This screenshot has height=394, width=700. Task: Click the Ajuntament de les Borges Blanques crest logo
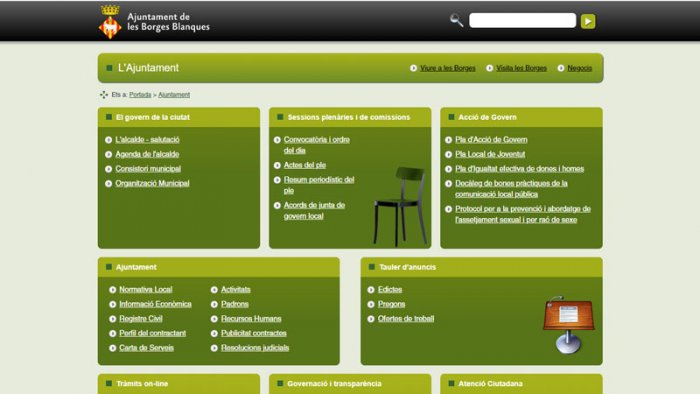[110, 22]
